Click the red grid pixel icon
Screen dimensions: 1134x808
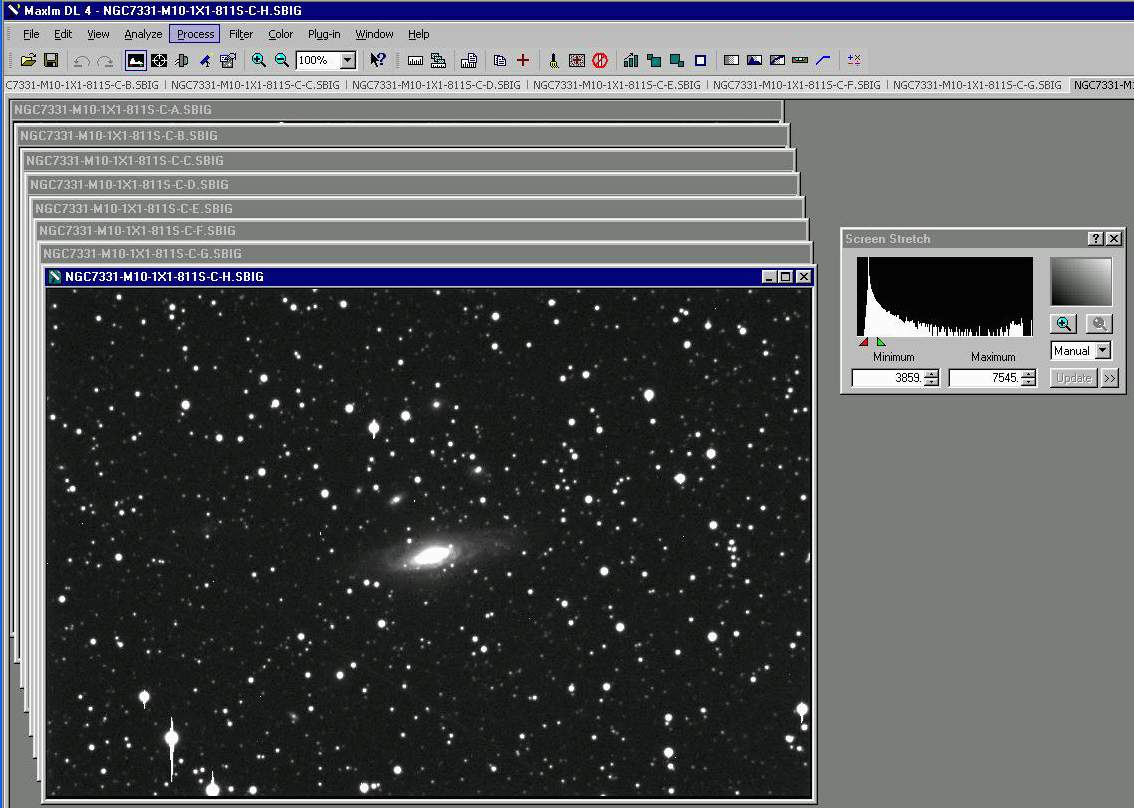coord(576,61)
